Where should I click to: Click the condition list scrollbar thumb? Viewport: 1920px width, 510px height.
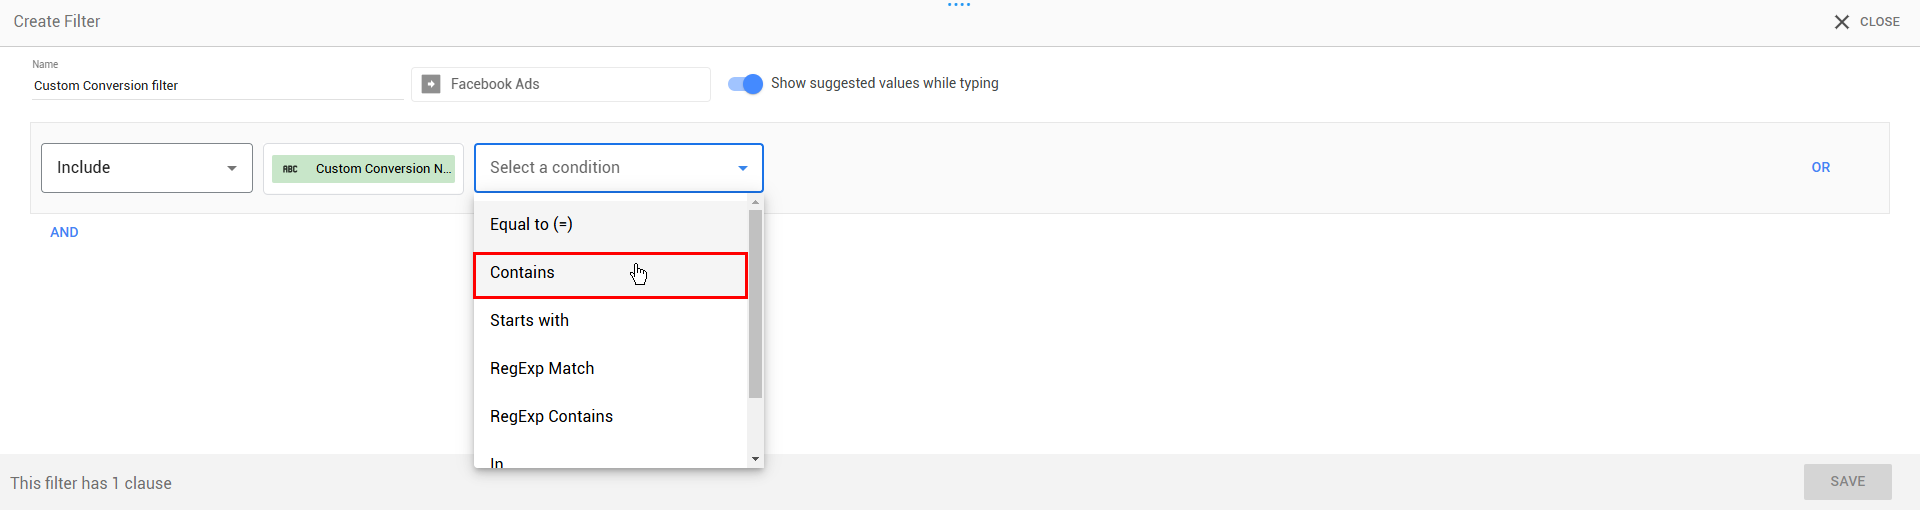(755, 305)
